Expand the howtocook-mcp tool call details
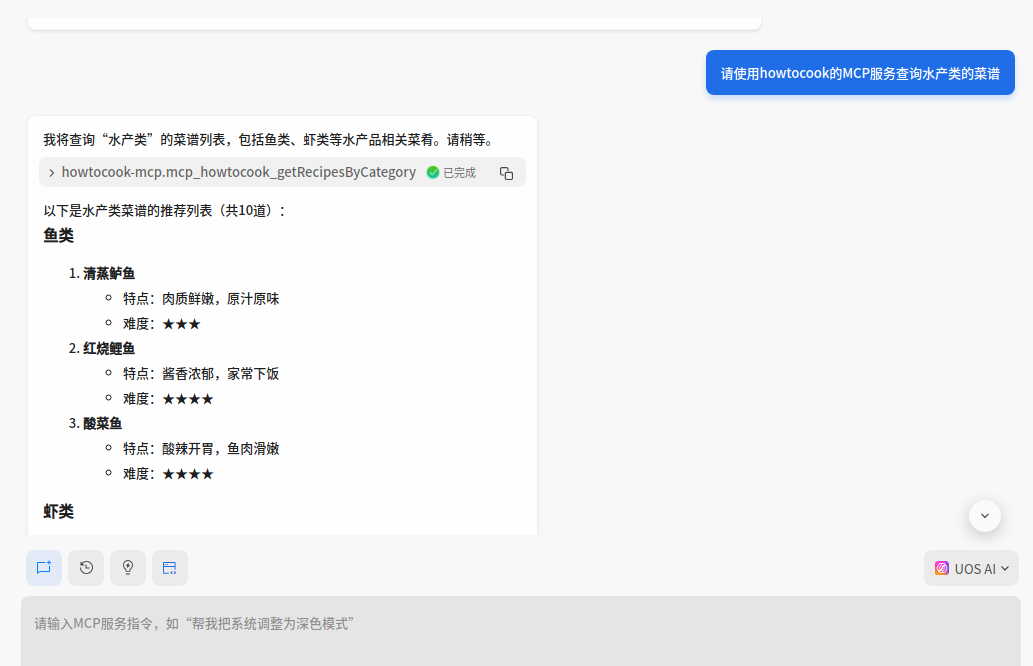This screenshot has width=1033, height=666. pyautogui.click(x=51, y=173)
